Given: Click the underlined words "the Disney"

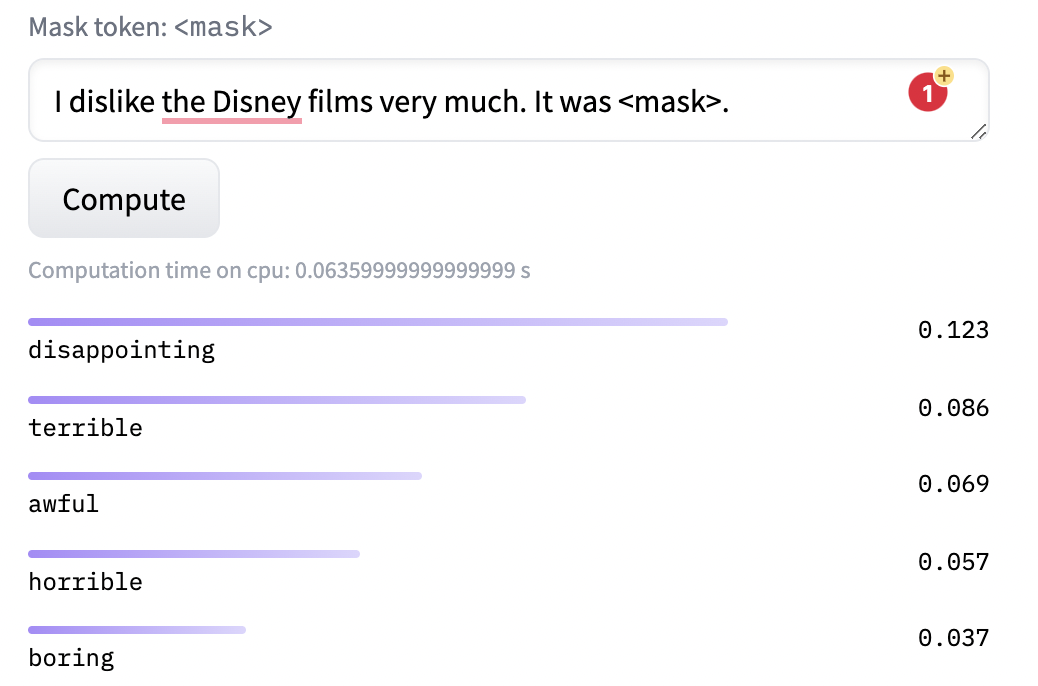Looking at the screenshot, I should tap(232, 102).
